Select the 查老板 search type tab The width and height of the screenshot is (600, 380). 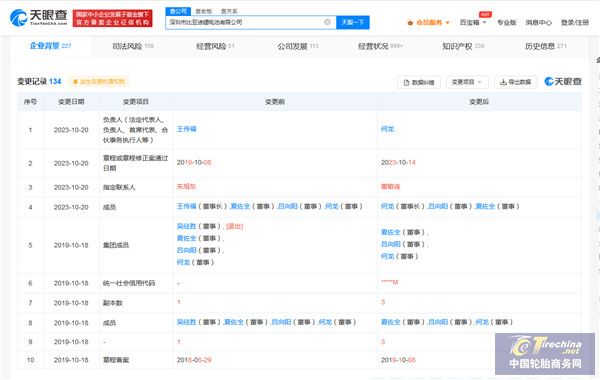pyautogui.click(x=204, y=11)
